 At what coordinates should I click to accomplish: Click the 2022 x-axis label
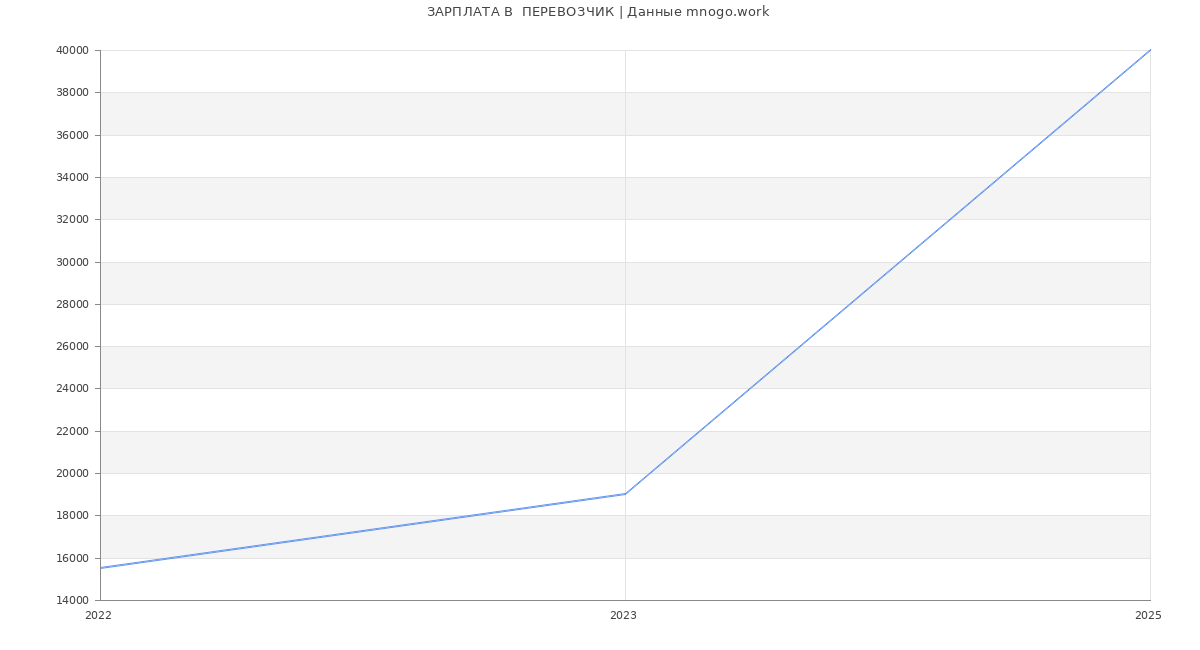[98, 616]
